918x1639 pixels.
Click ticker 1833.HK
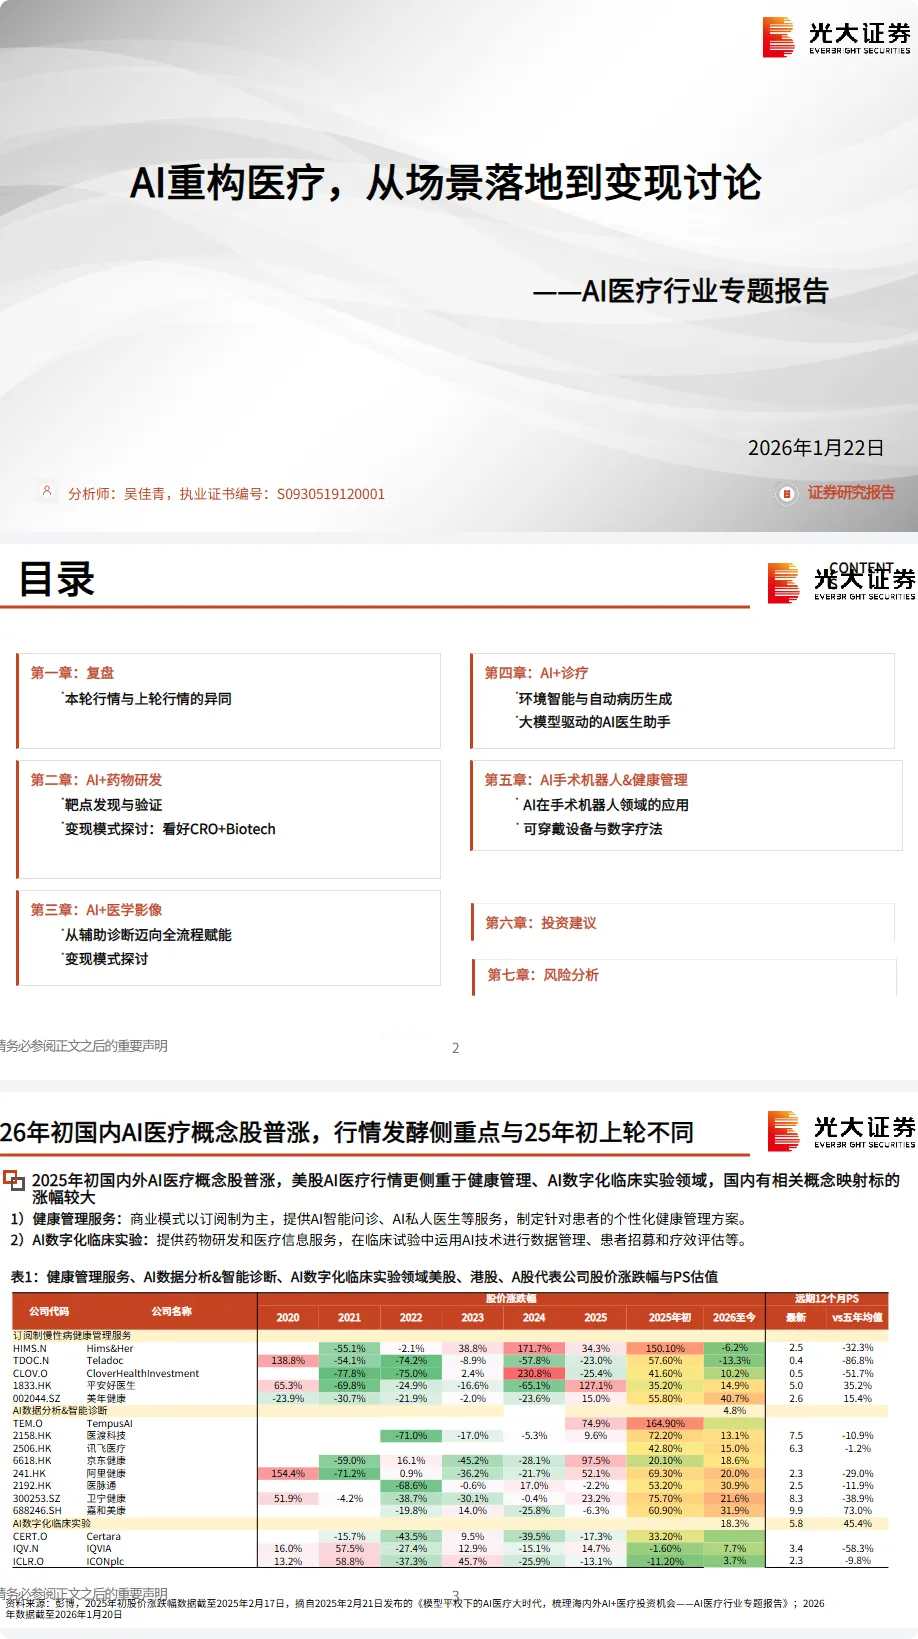tap(32, 1386)
